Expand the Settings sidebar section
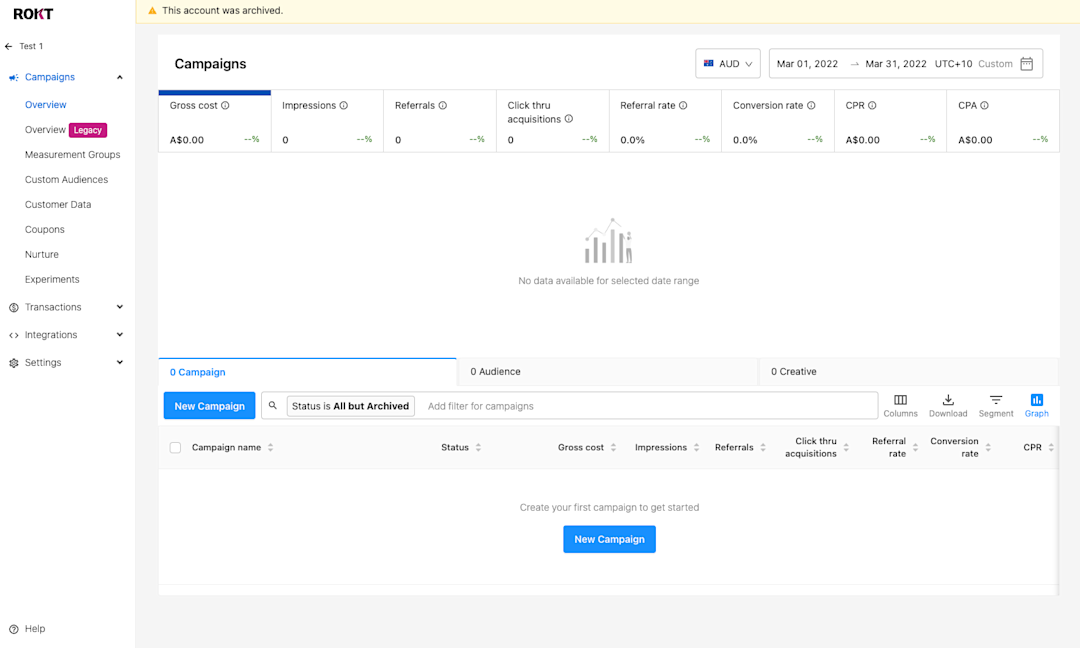 click(x=120, y=362)
